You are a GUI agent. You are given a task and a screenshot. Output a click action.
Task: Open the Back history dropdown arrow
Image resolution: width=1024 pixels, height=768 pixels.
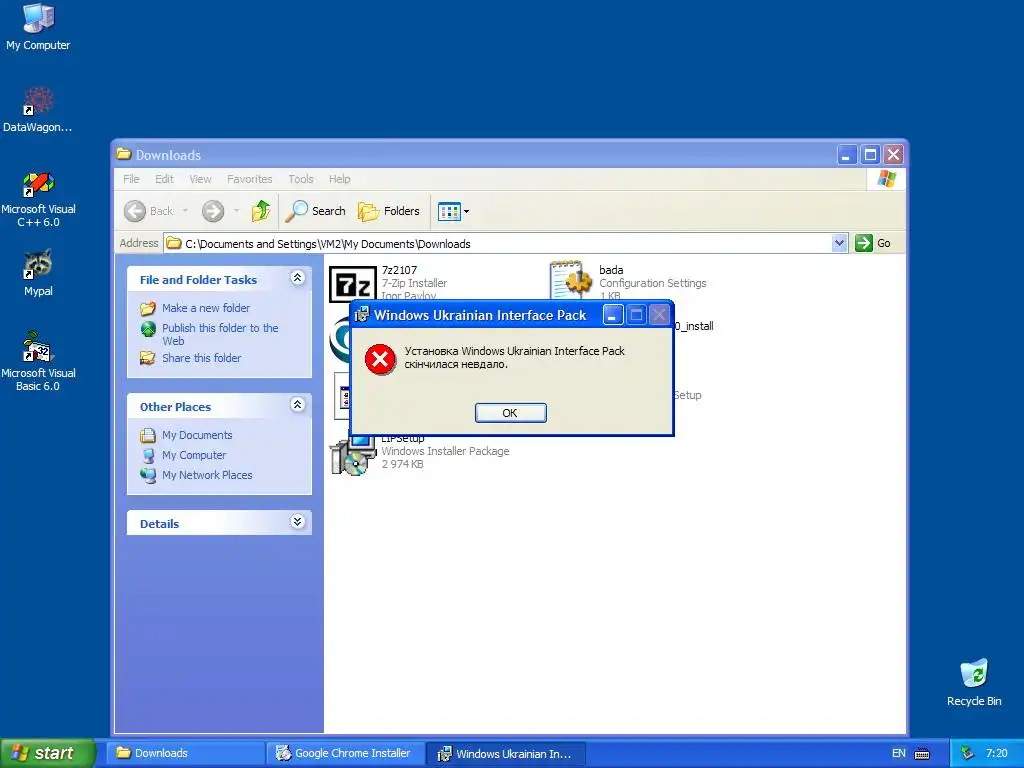pos(185,211)
